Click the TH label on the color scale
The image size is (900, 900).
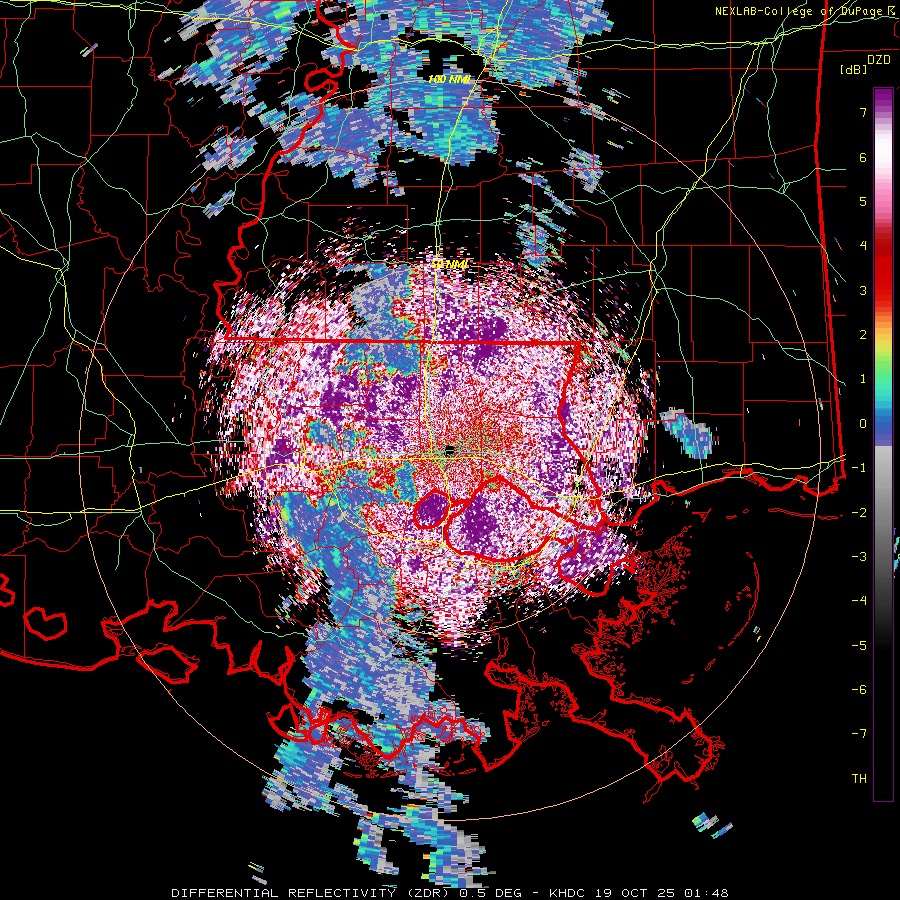point(859,779)
